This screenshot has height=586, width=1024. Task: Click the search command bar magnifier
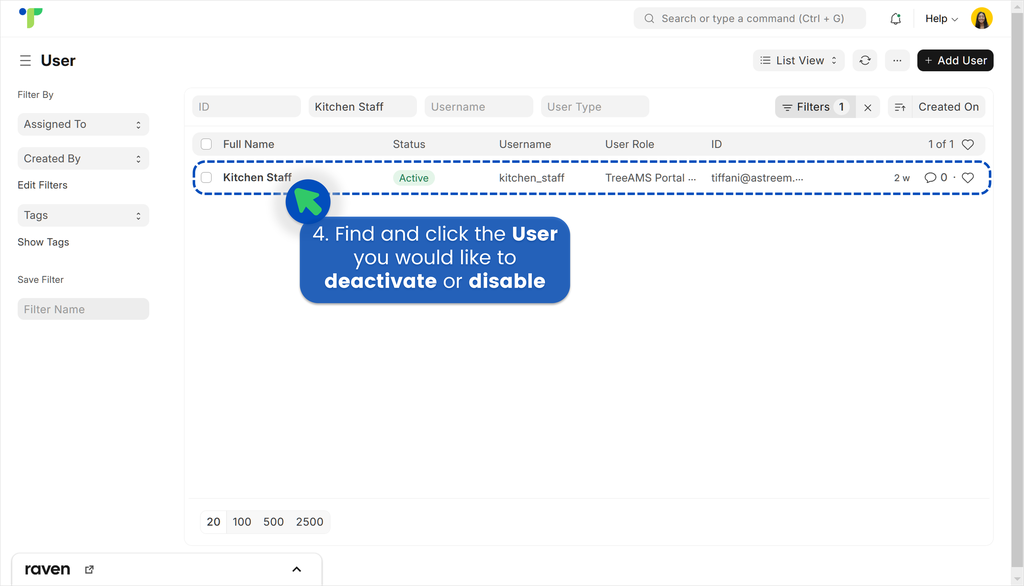click(649, 18)
